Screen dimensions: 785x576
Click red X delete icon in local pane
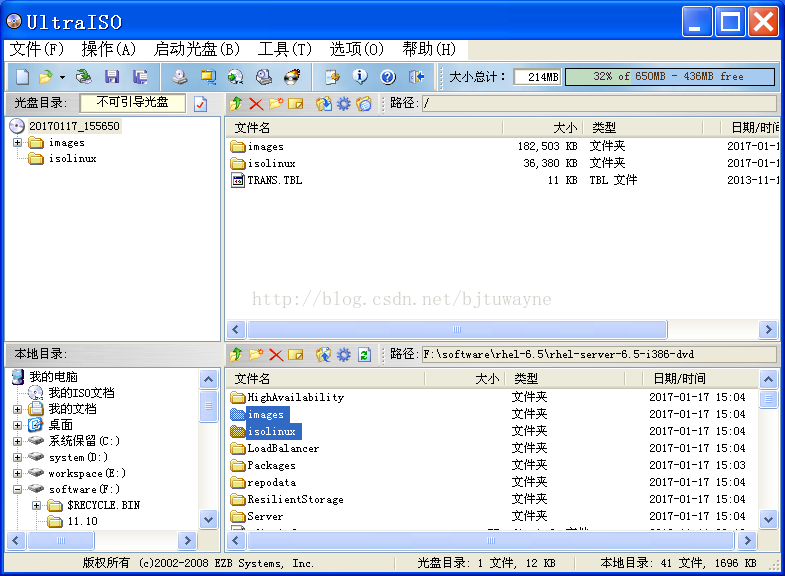tap(276, 355)
